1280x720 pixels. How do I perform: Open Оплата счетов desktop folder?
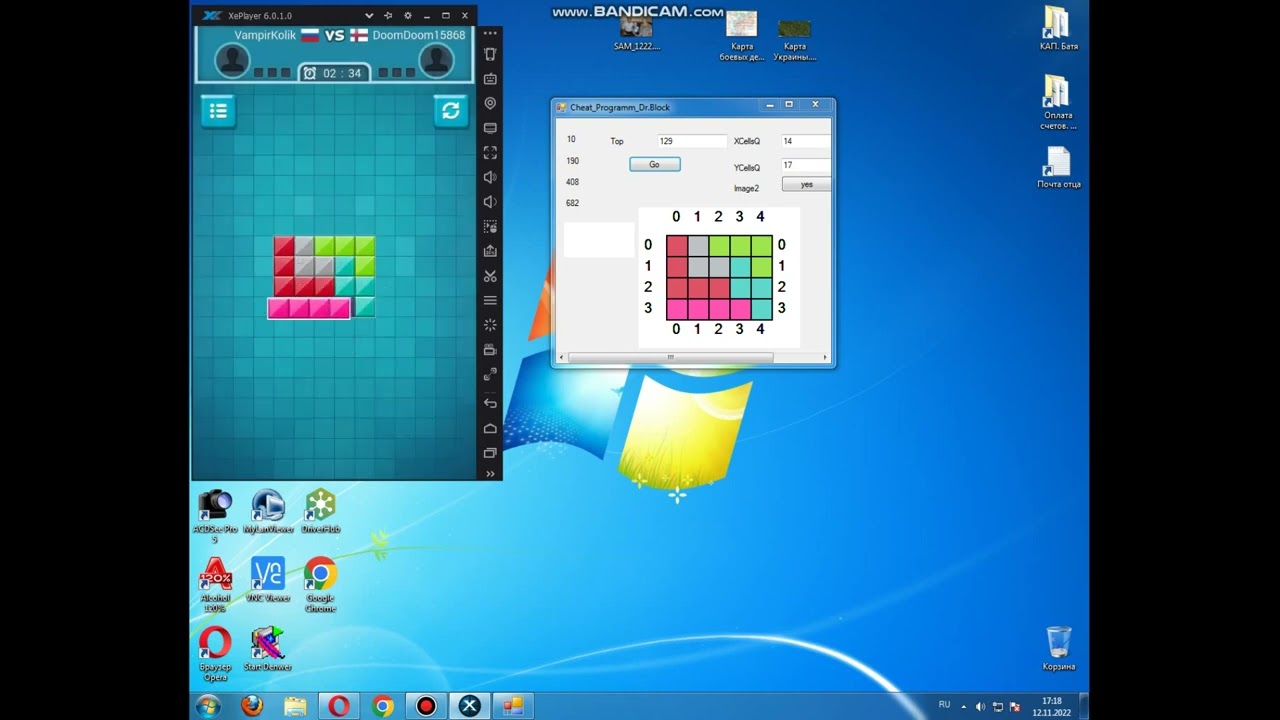1058,103
